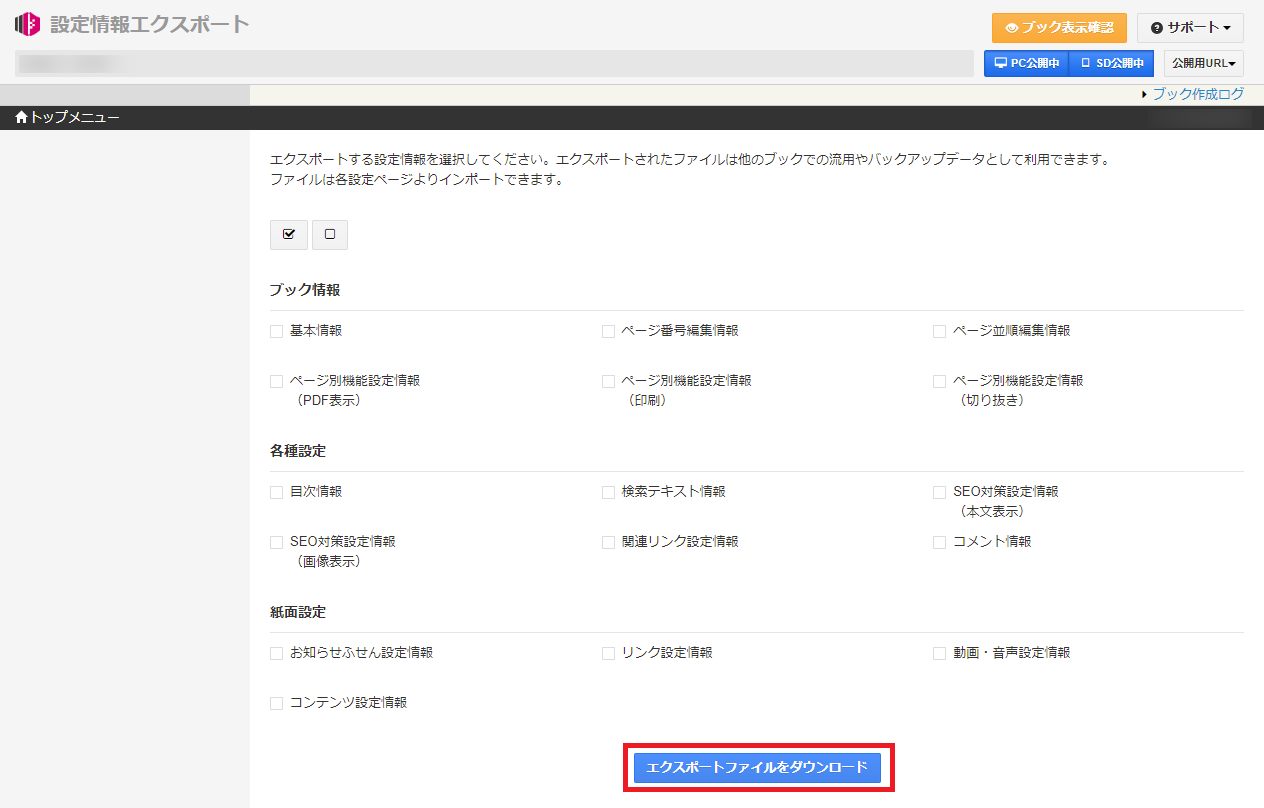Tick the リンク設定情報 checkbox

pos(608,653)
